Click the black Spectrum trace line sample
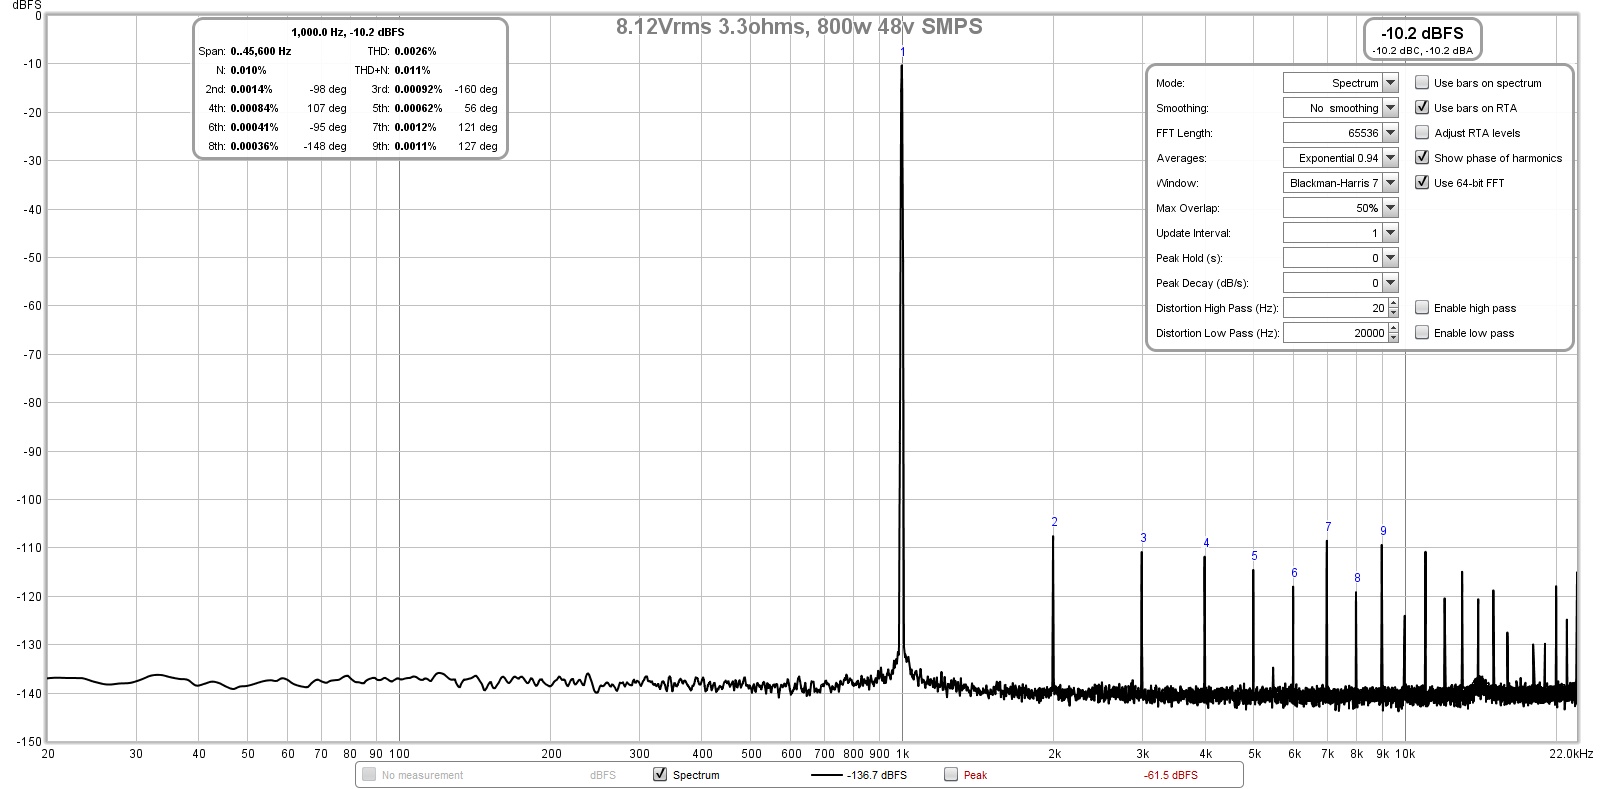1600x789 pixels. point(827,775)
